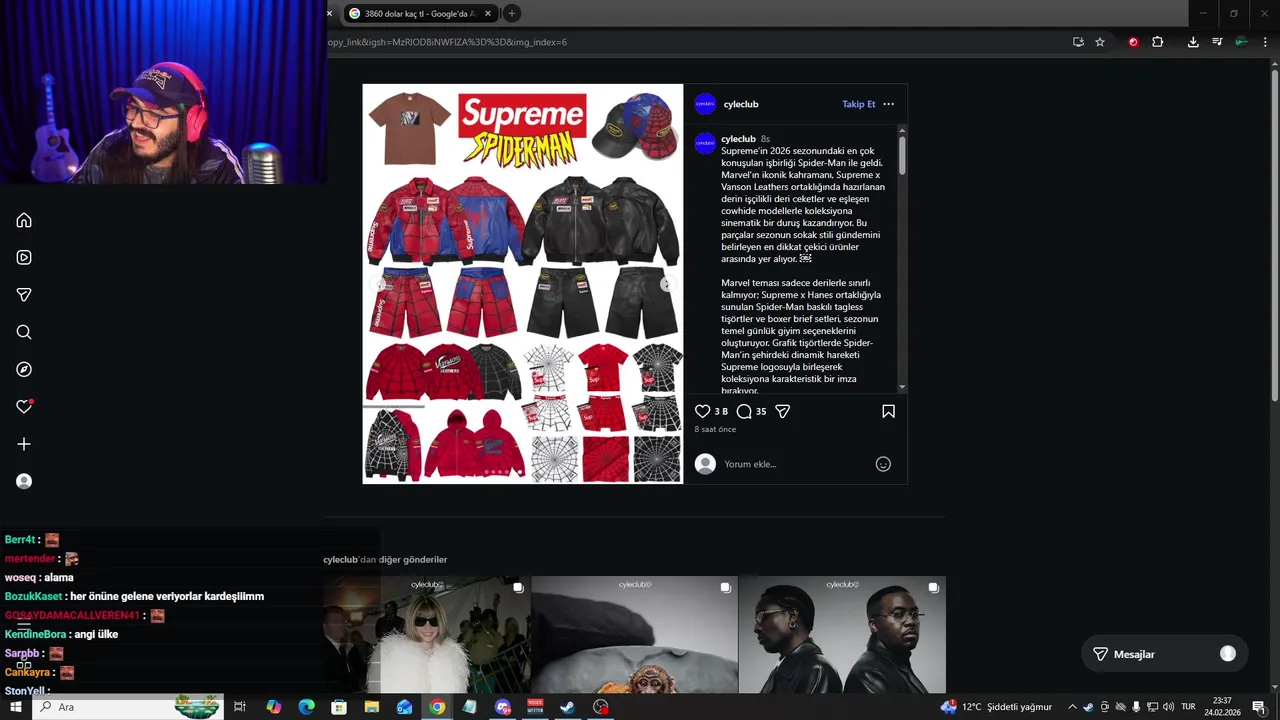
Task: Open the Chrome profile avatar
Action: pyautogui.click(x=1241, y=42)
